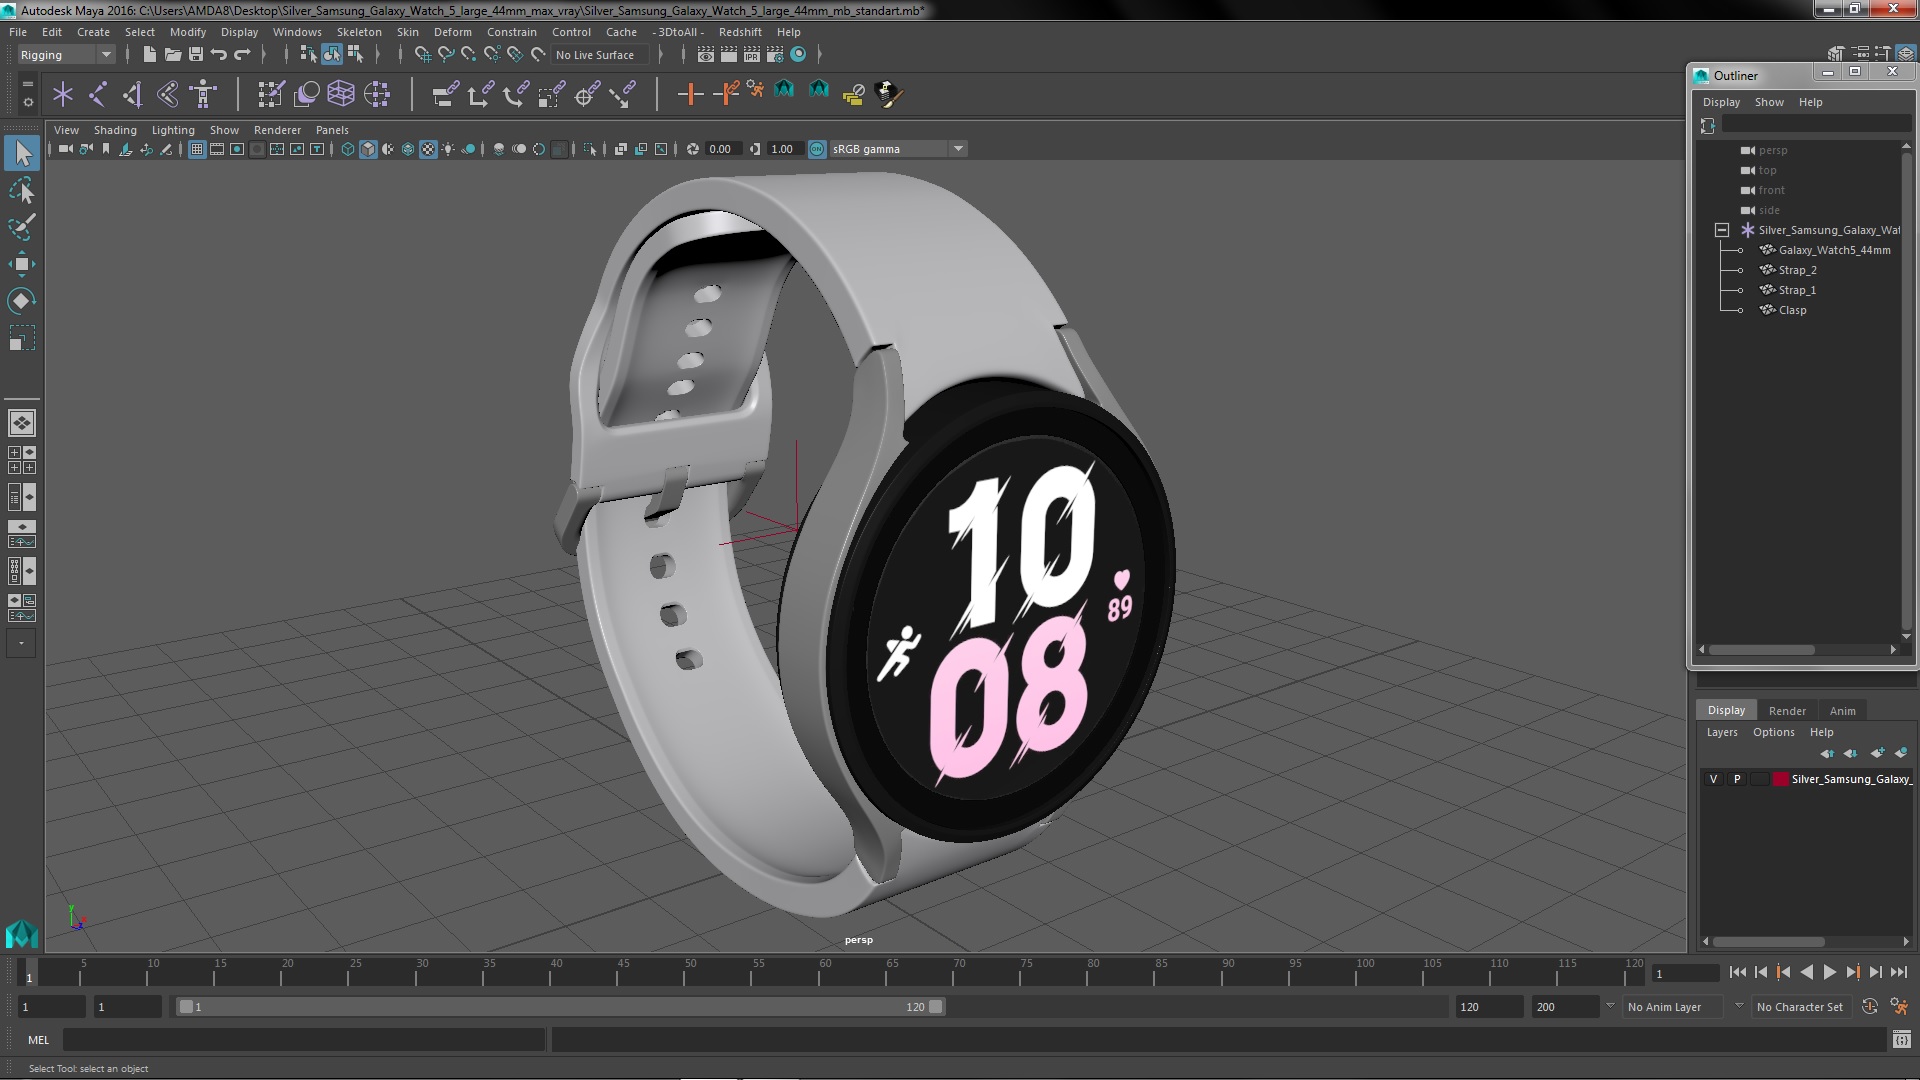
Task: Toggle textured display in viewport
Action: click(x=428, y=149)
